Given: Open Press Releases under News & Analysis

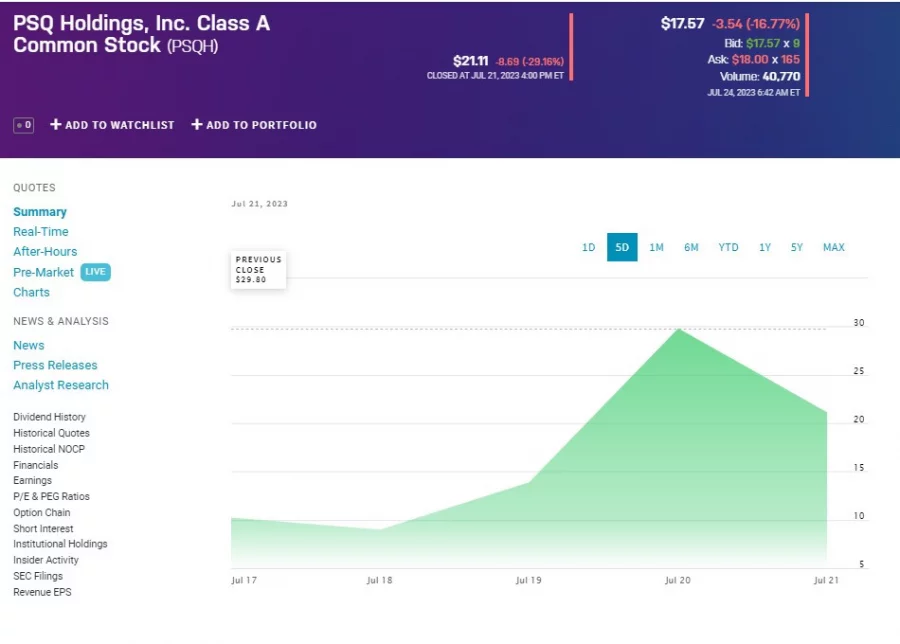Looking at the screenshot, I should 55,365.
